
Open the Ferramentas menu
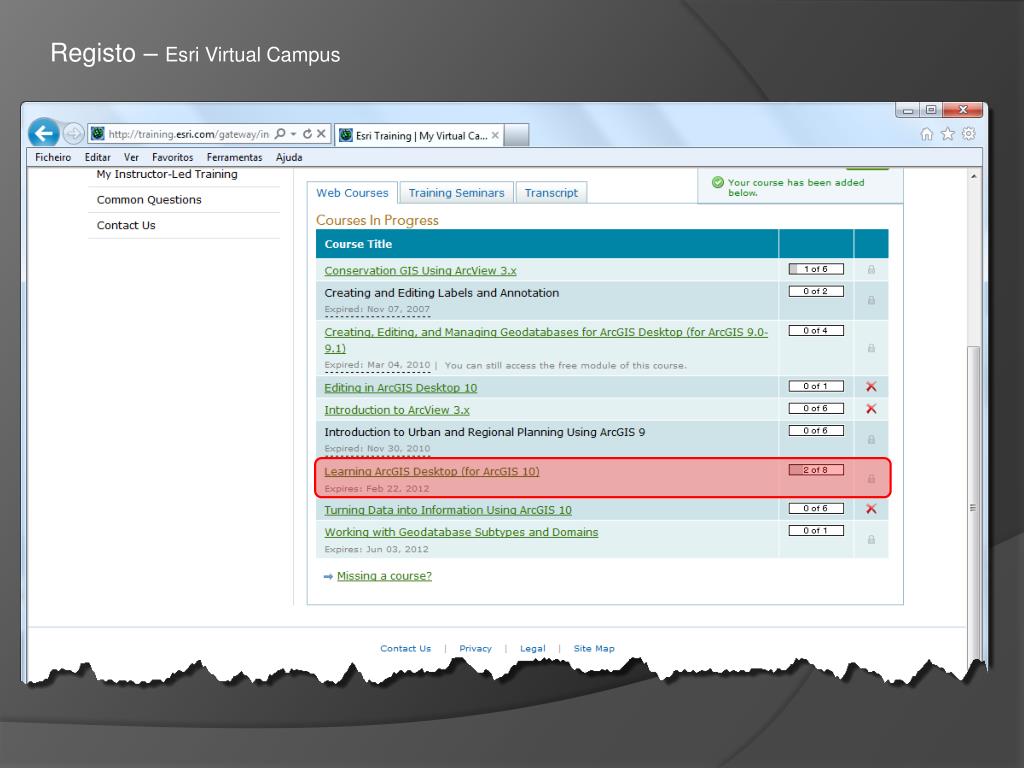(234, 157)
